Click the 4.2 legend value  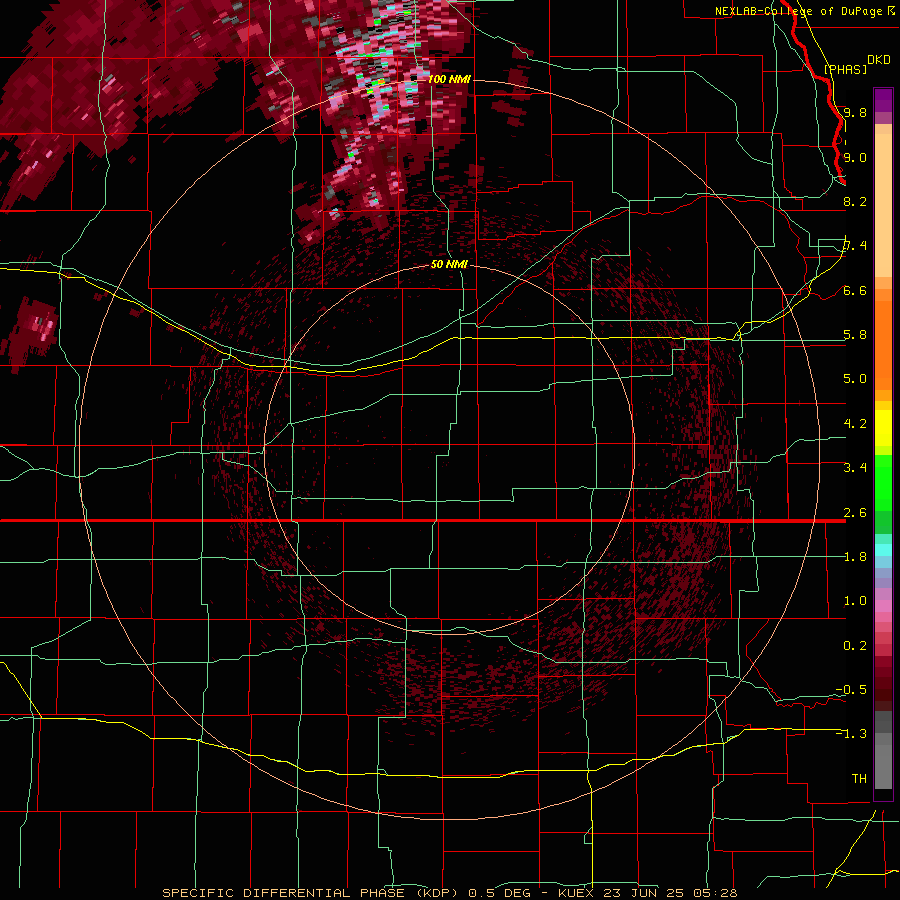point(855,423)
